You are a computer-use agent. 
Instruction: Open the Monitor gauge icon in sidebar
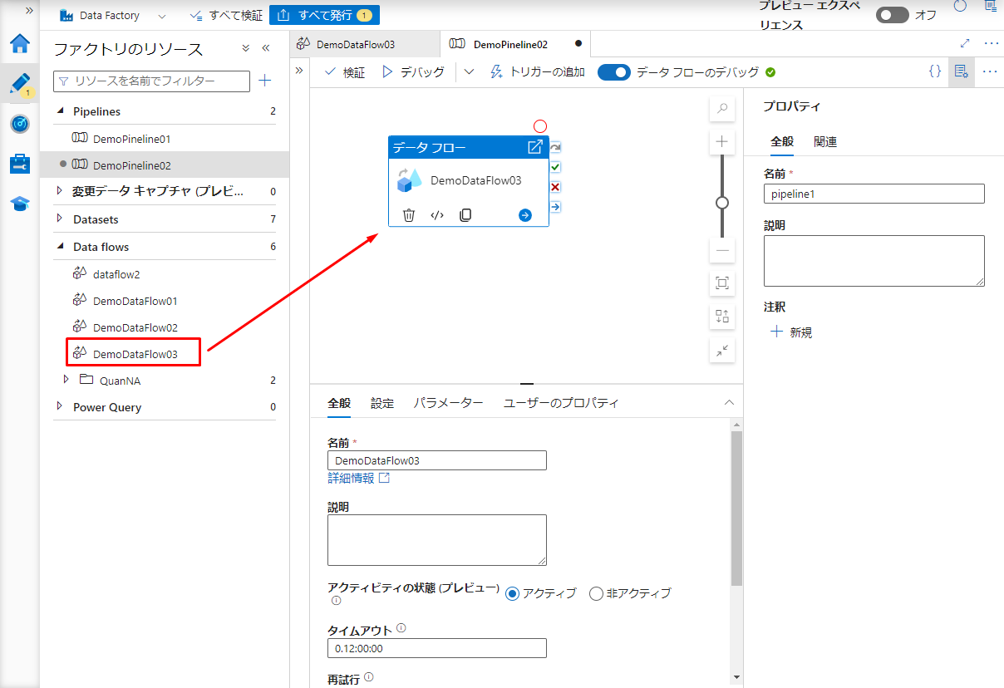(x=20, y=124)
